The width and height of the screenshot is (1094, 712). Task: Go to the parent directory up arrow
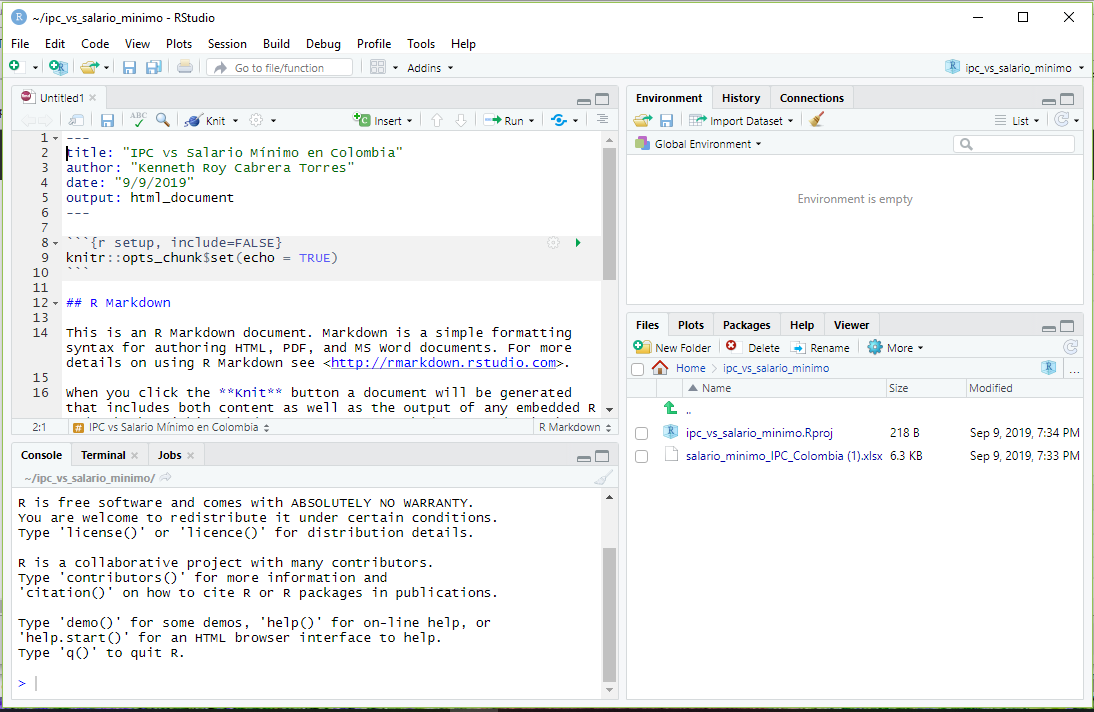tap(670, 408)
